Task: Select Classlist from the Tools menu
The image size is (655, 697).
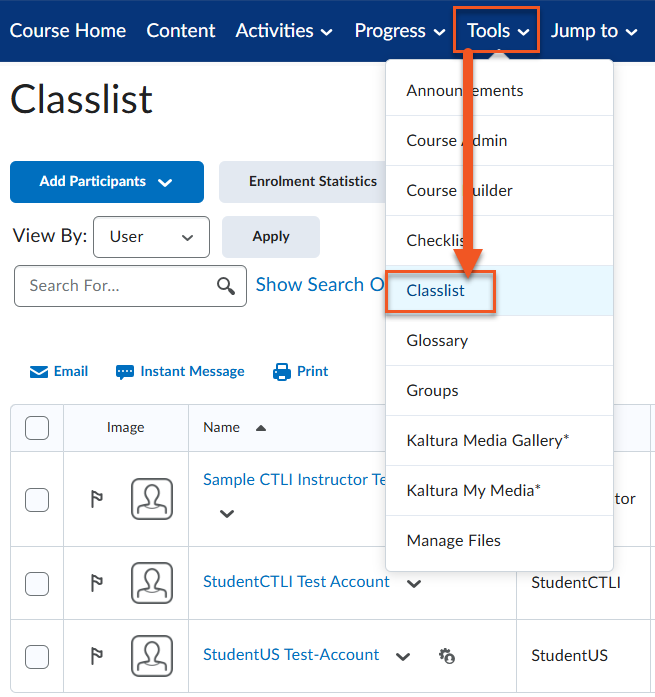Action: 436,291
